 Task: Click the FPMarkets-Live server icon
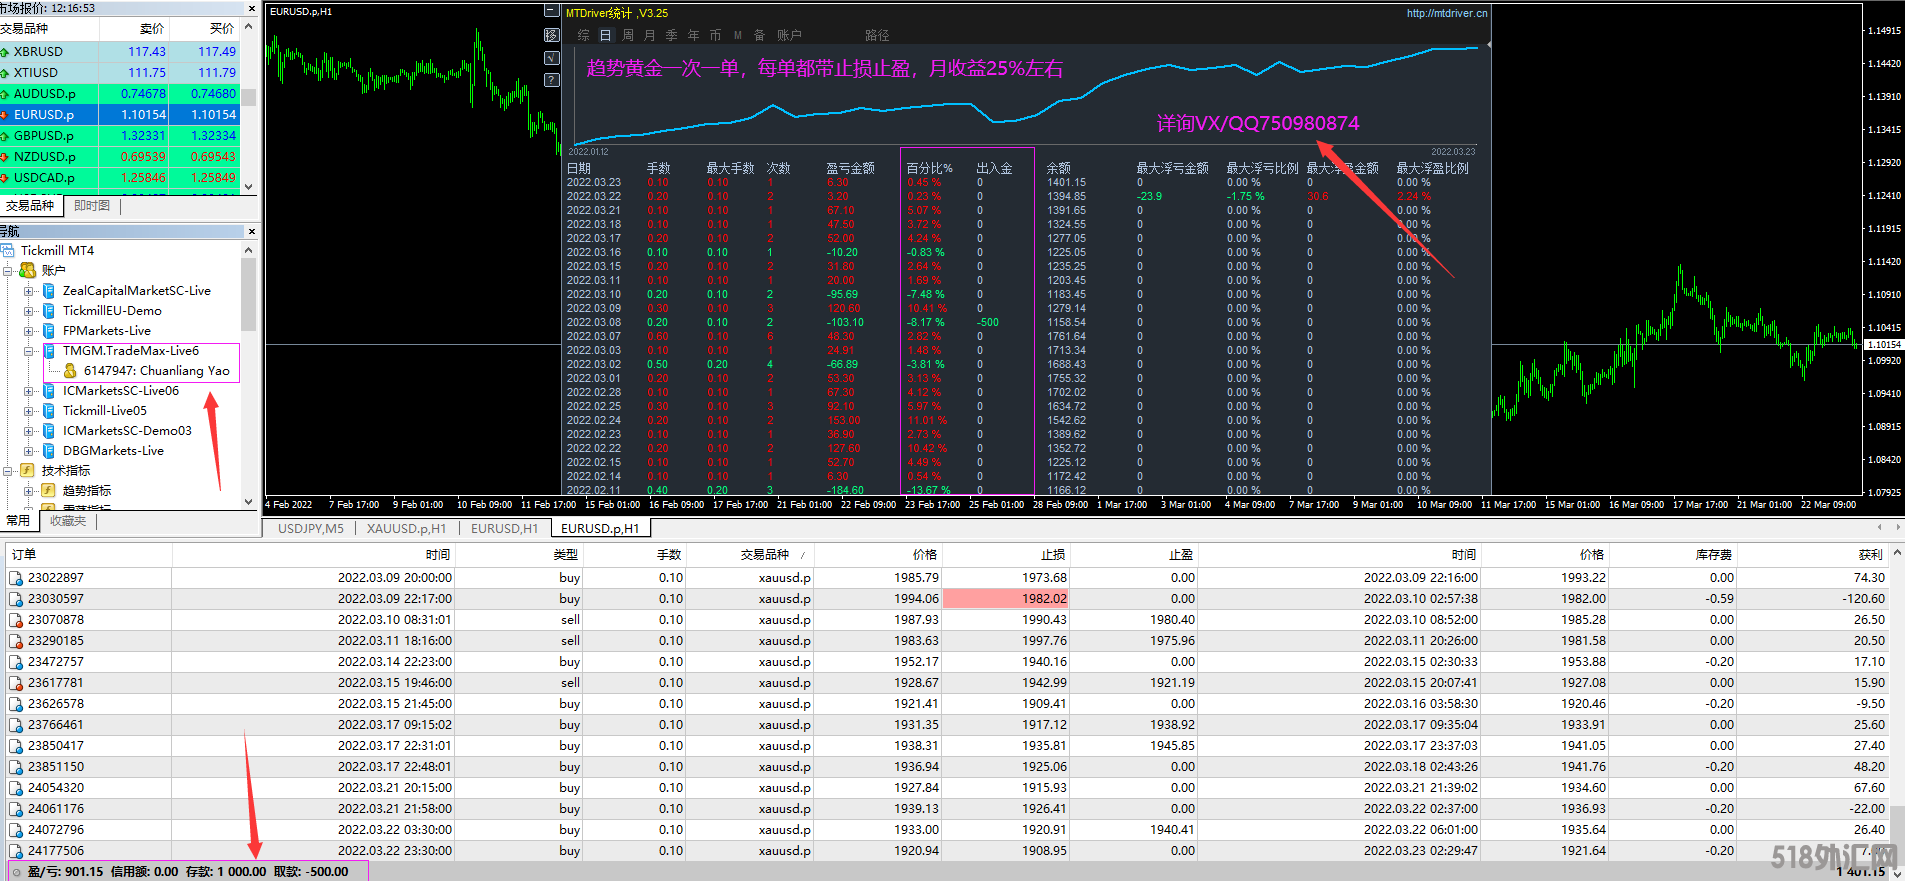(x=48, y=331)
